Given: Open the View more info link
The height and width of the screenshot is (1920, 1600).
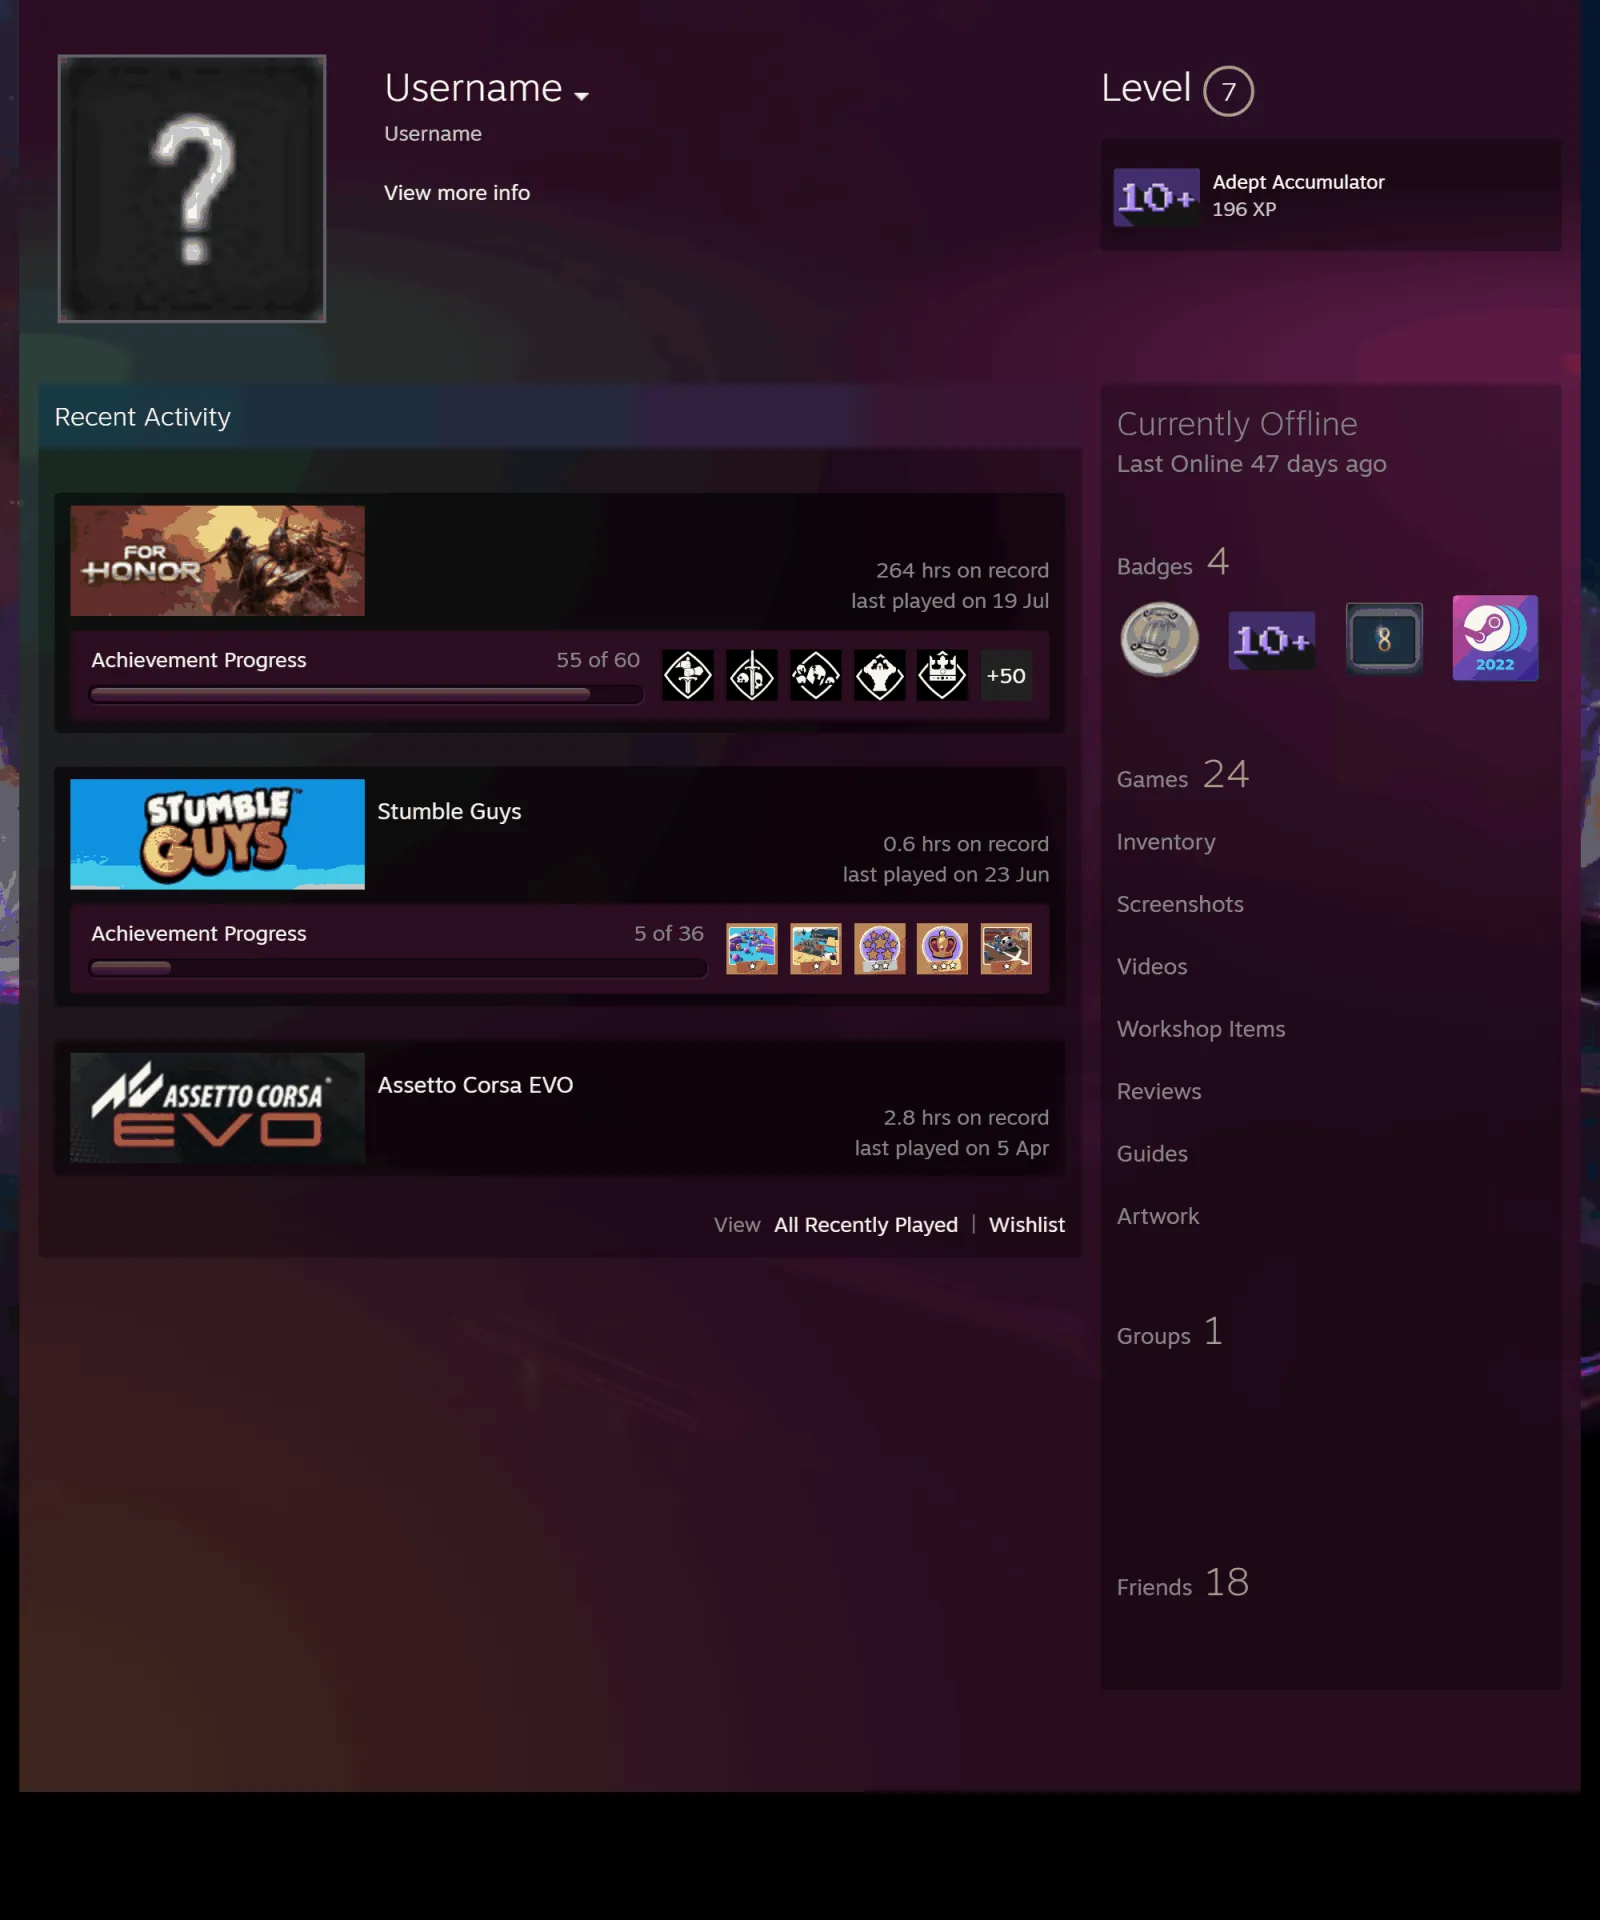Looking at the screenshot, I should (457, 192).
